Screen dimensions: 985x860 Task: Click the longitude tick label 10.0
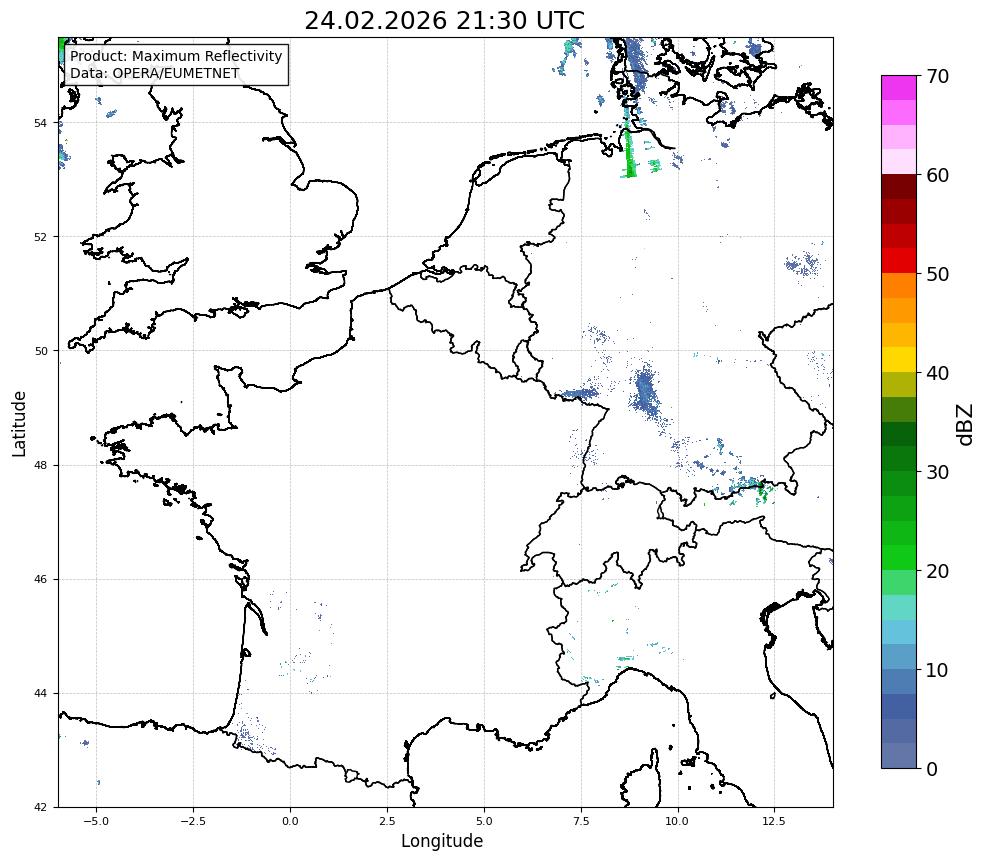click(x=677, y=821)
